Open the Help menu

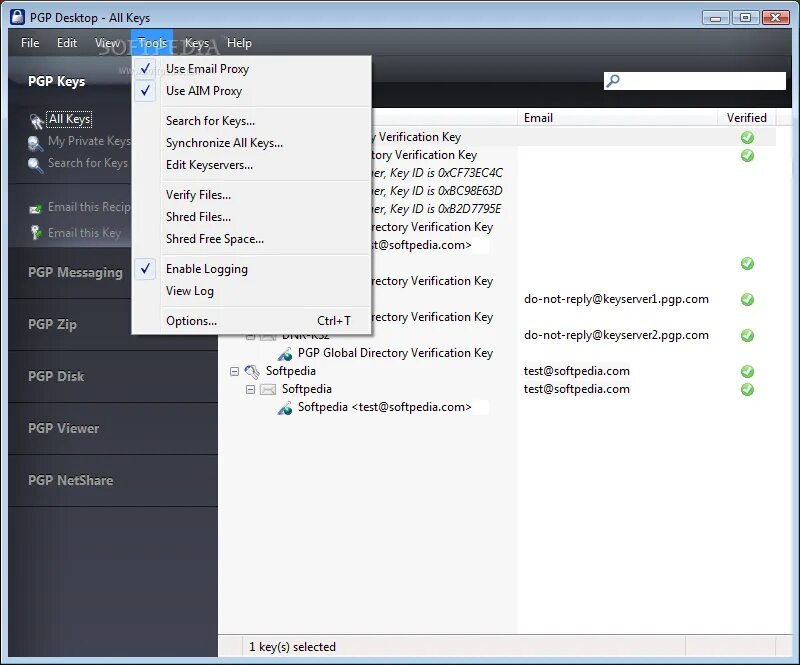point(239,43)
